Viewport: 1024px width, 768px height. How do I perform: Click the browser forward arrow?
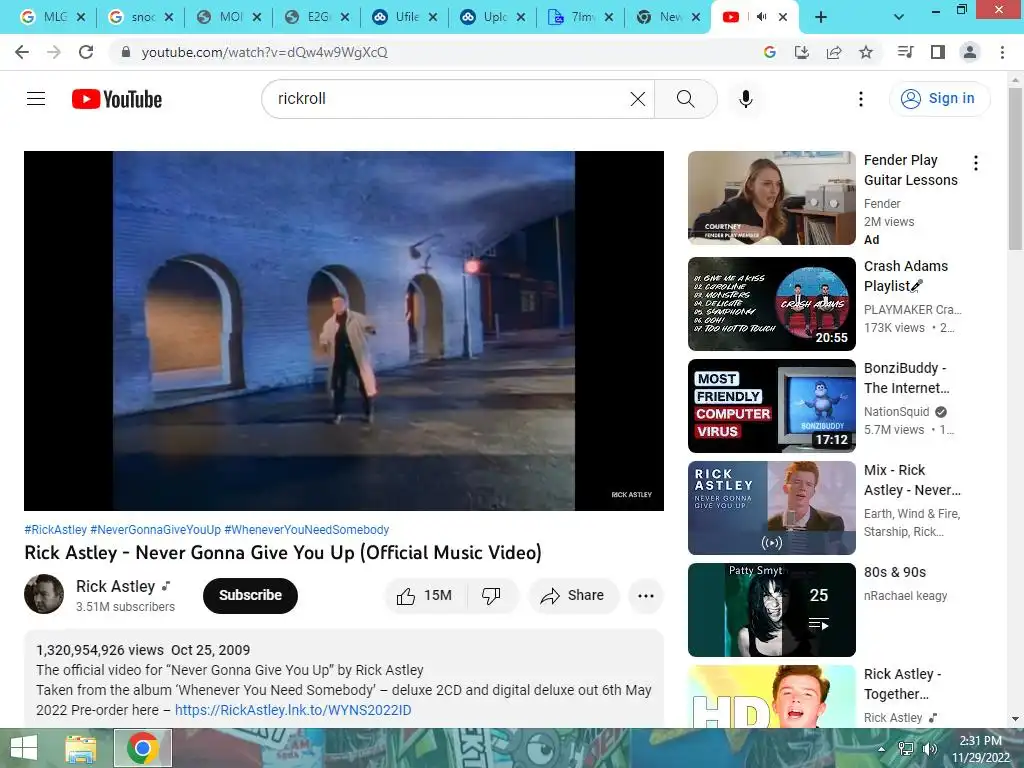click(54, 52)
